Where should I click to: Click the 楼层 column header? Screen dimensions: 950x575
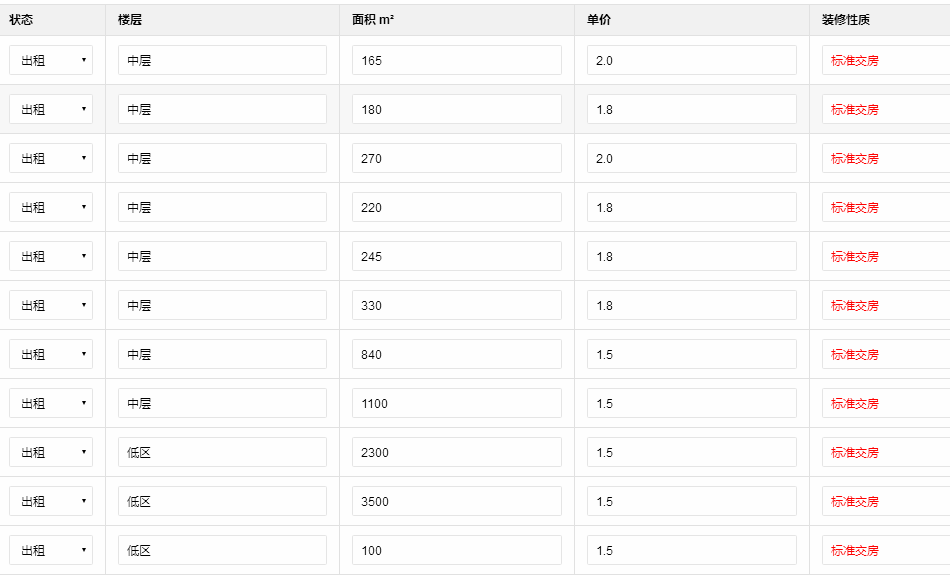129,20
